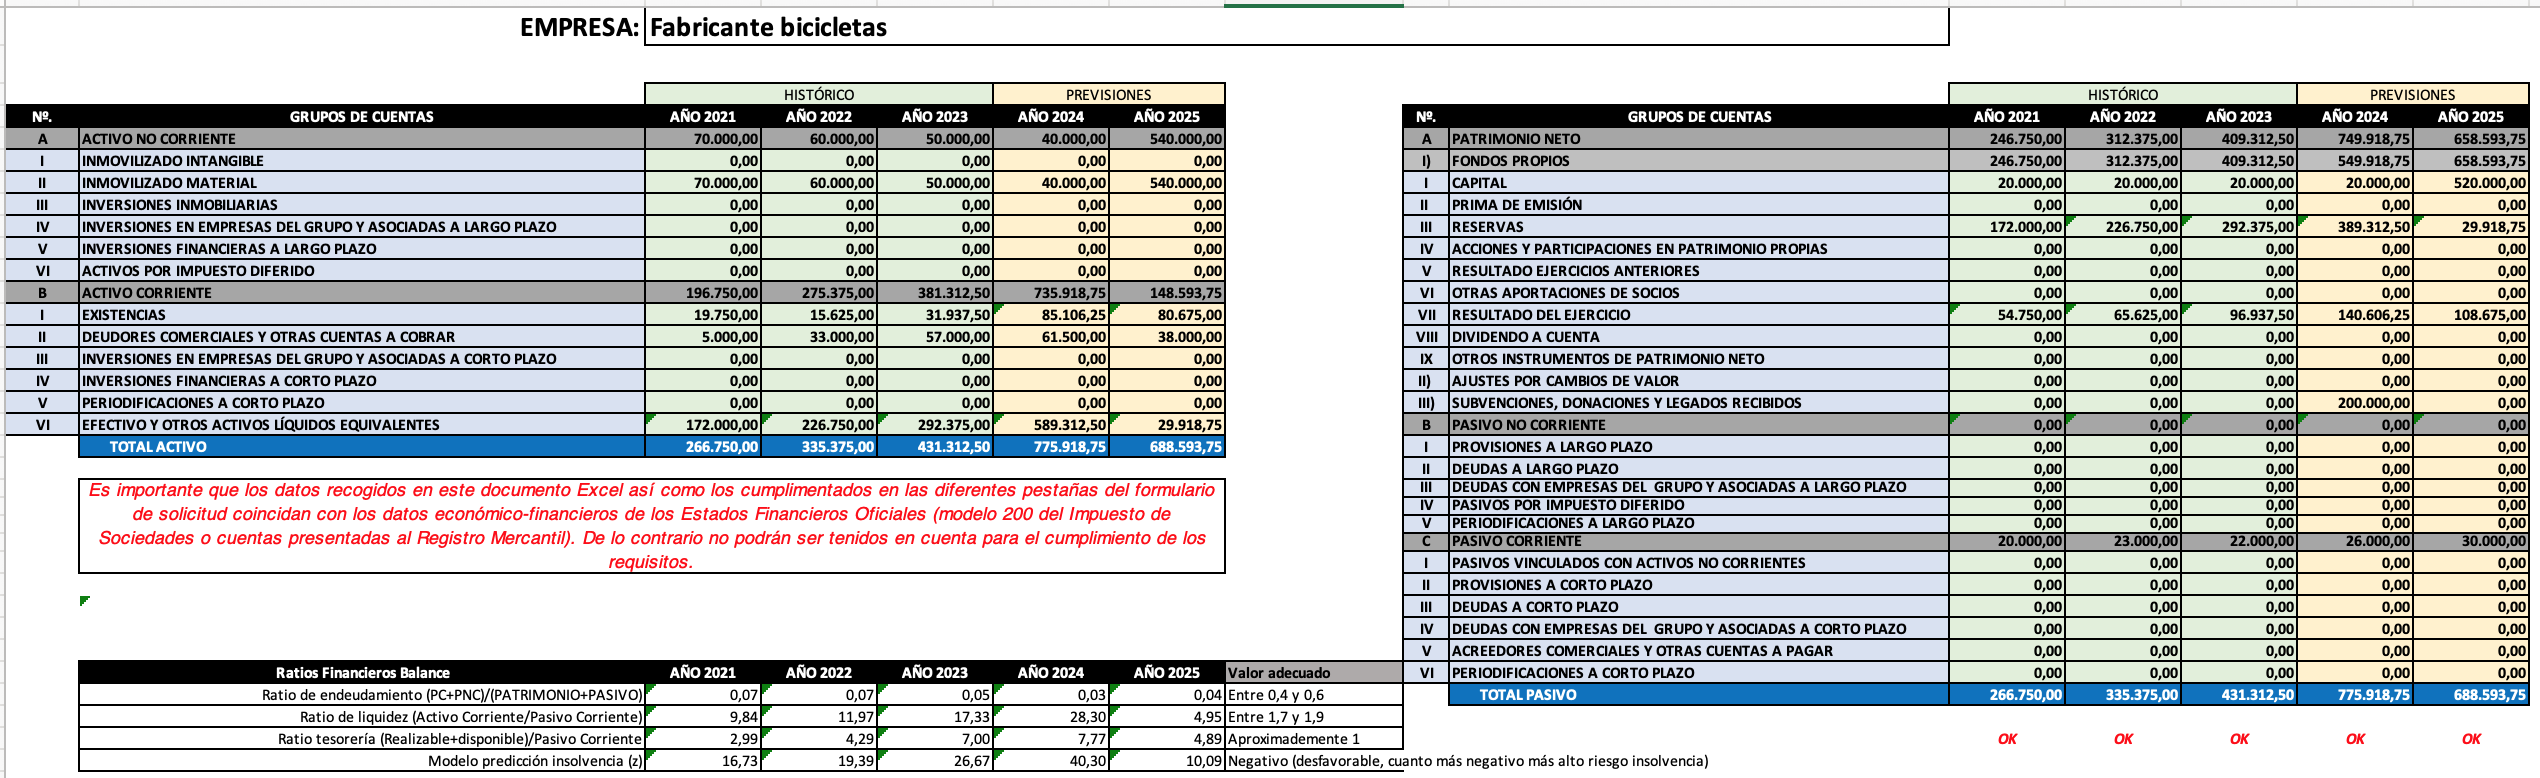The image size is (2540, 778).
Task: Select the right table's HISTÓRICO header
Action: pyautogui.click(x=2122, y=94)
